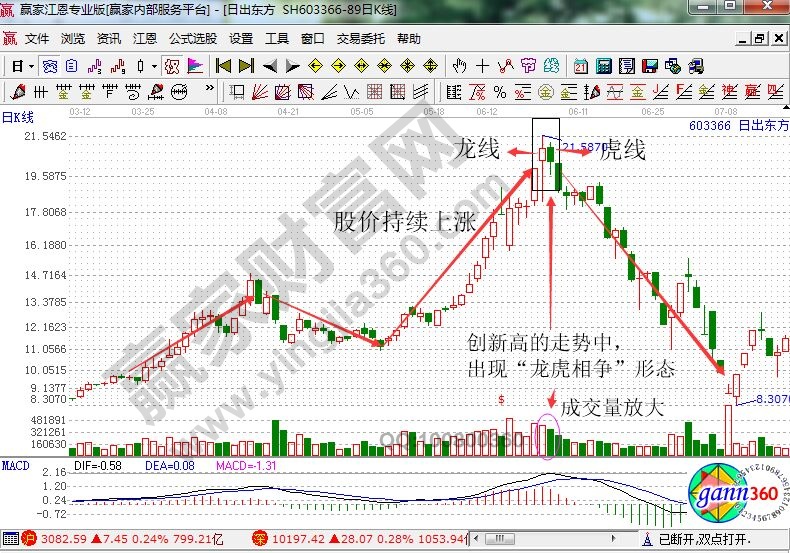
Task: Toggle the red pattern icon beside flag
Action: pyautogui.click(x=172, y=66)
